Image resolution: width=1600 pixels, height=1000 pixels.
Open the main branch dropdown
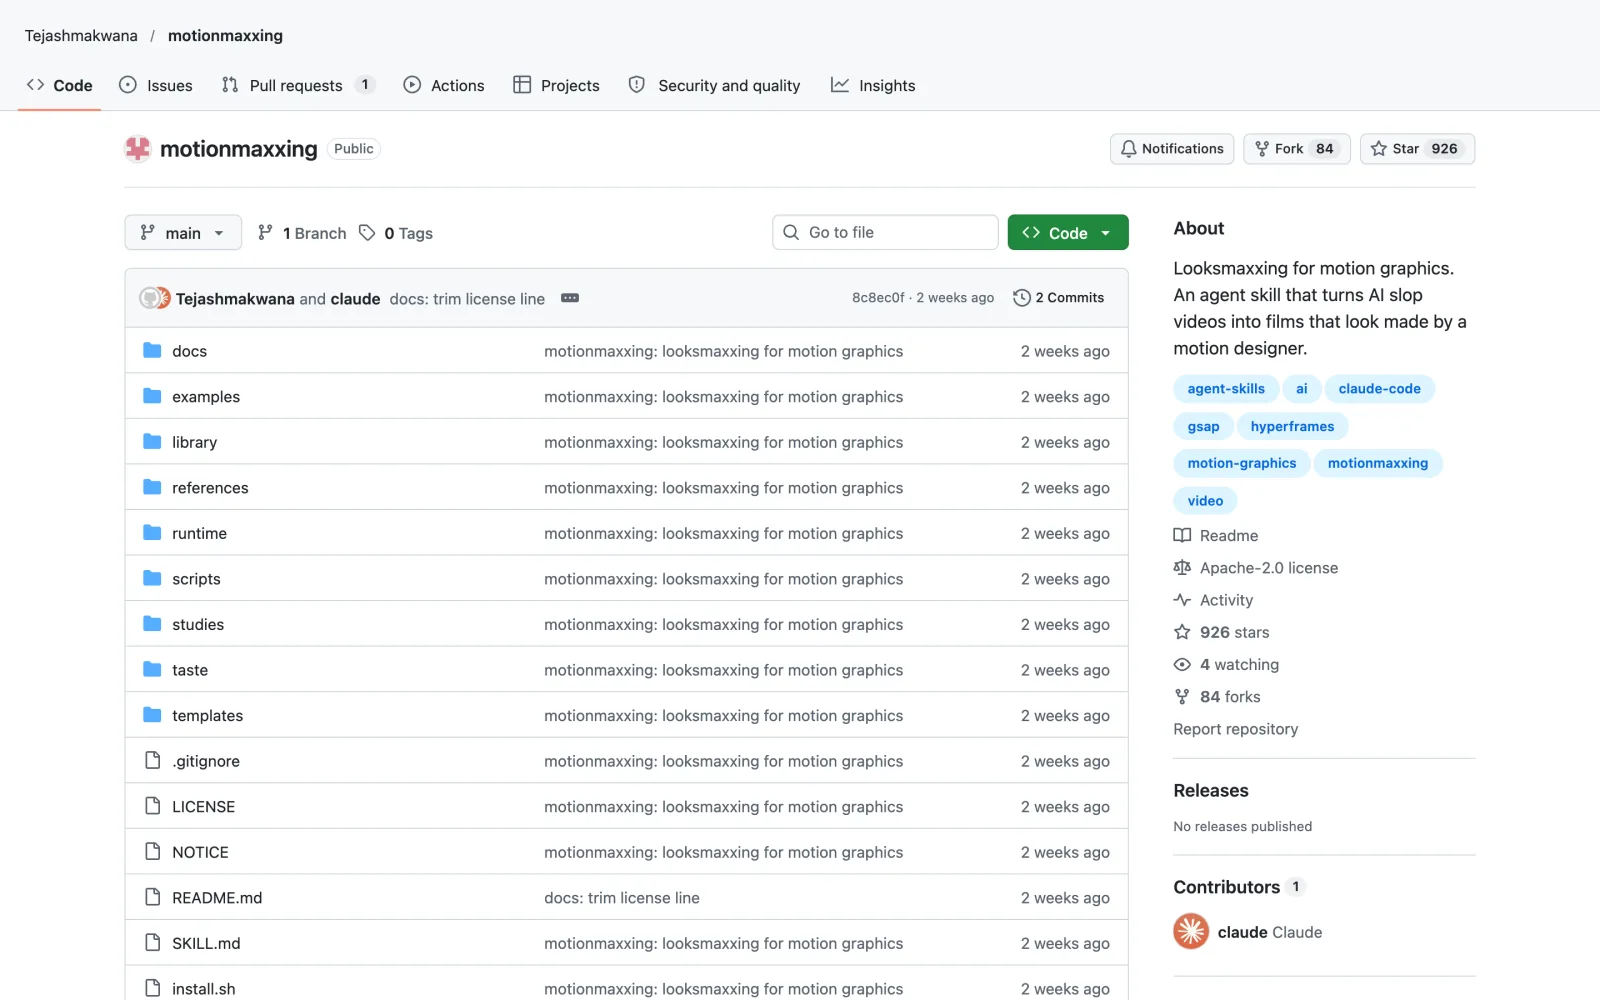(x=183, y=233)
